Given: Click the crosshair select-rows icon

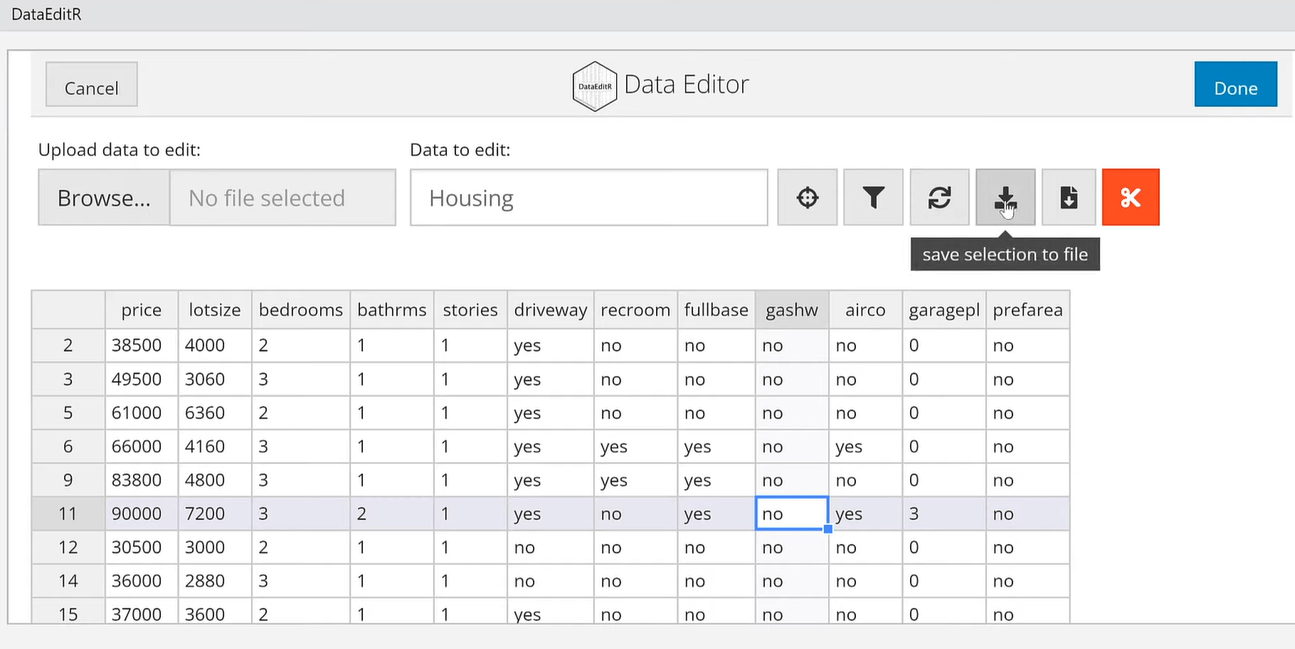Looking at the screenshot, I should (x=807, y=198).
